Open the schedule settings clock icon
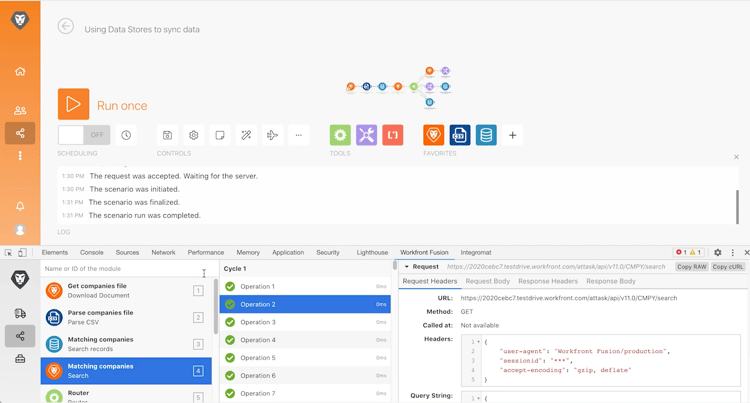This screenshot has height=403, width=750. (x=126, y=135)
